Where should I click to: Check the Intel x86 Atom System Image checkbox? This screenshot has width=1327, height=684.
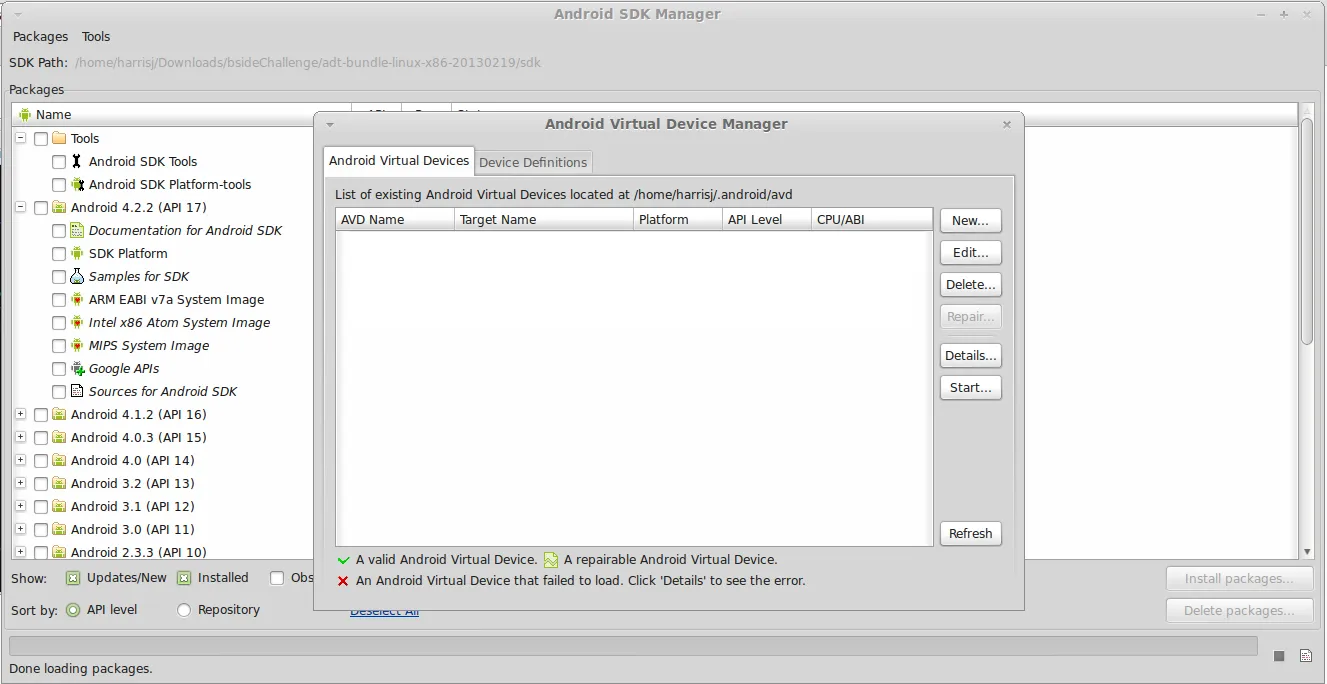[x=59, y=323]
